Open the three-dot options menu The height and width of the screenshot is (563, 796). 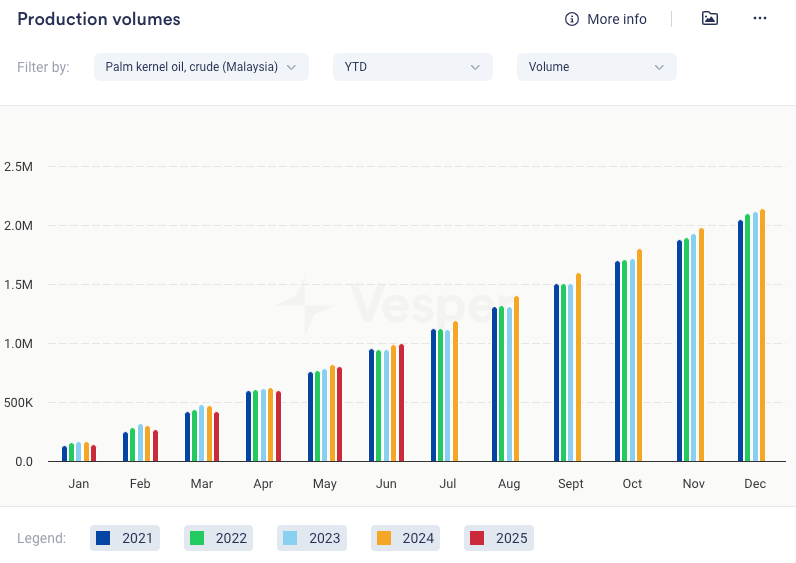pyautogui.click(x=760, y=19)
